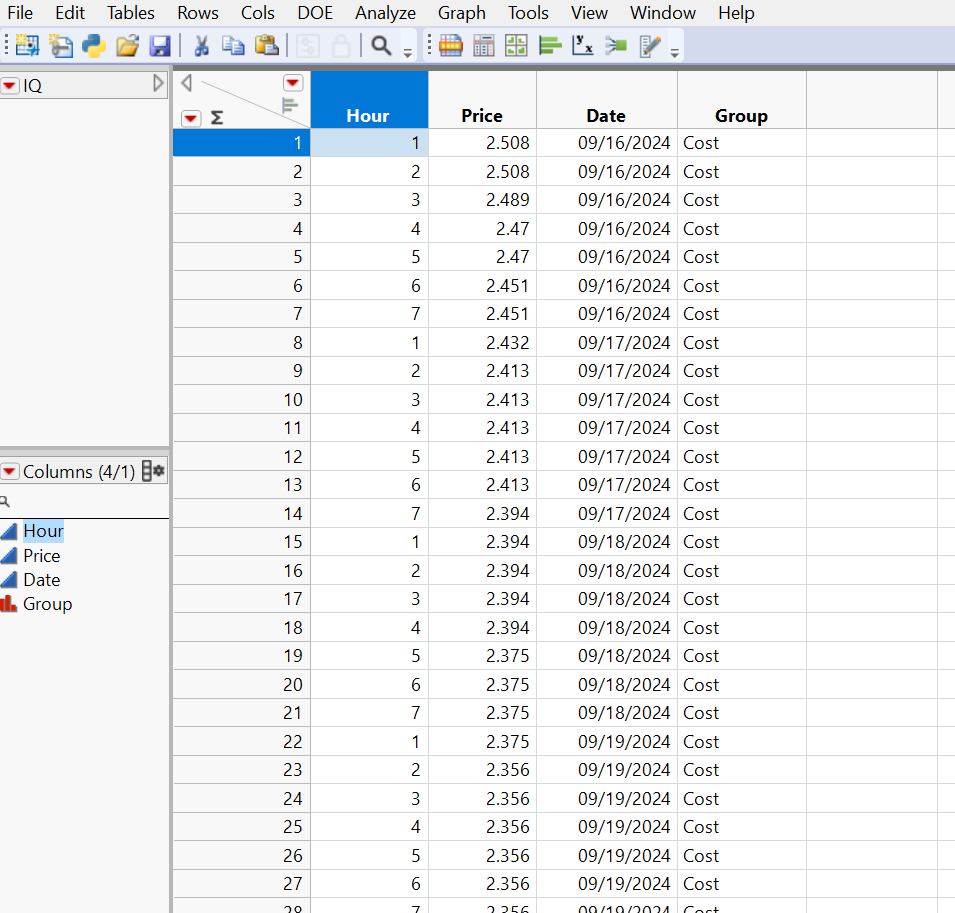Open Fit Y by X platform icon
The image size is (955, 913).
pos(583,45)
